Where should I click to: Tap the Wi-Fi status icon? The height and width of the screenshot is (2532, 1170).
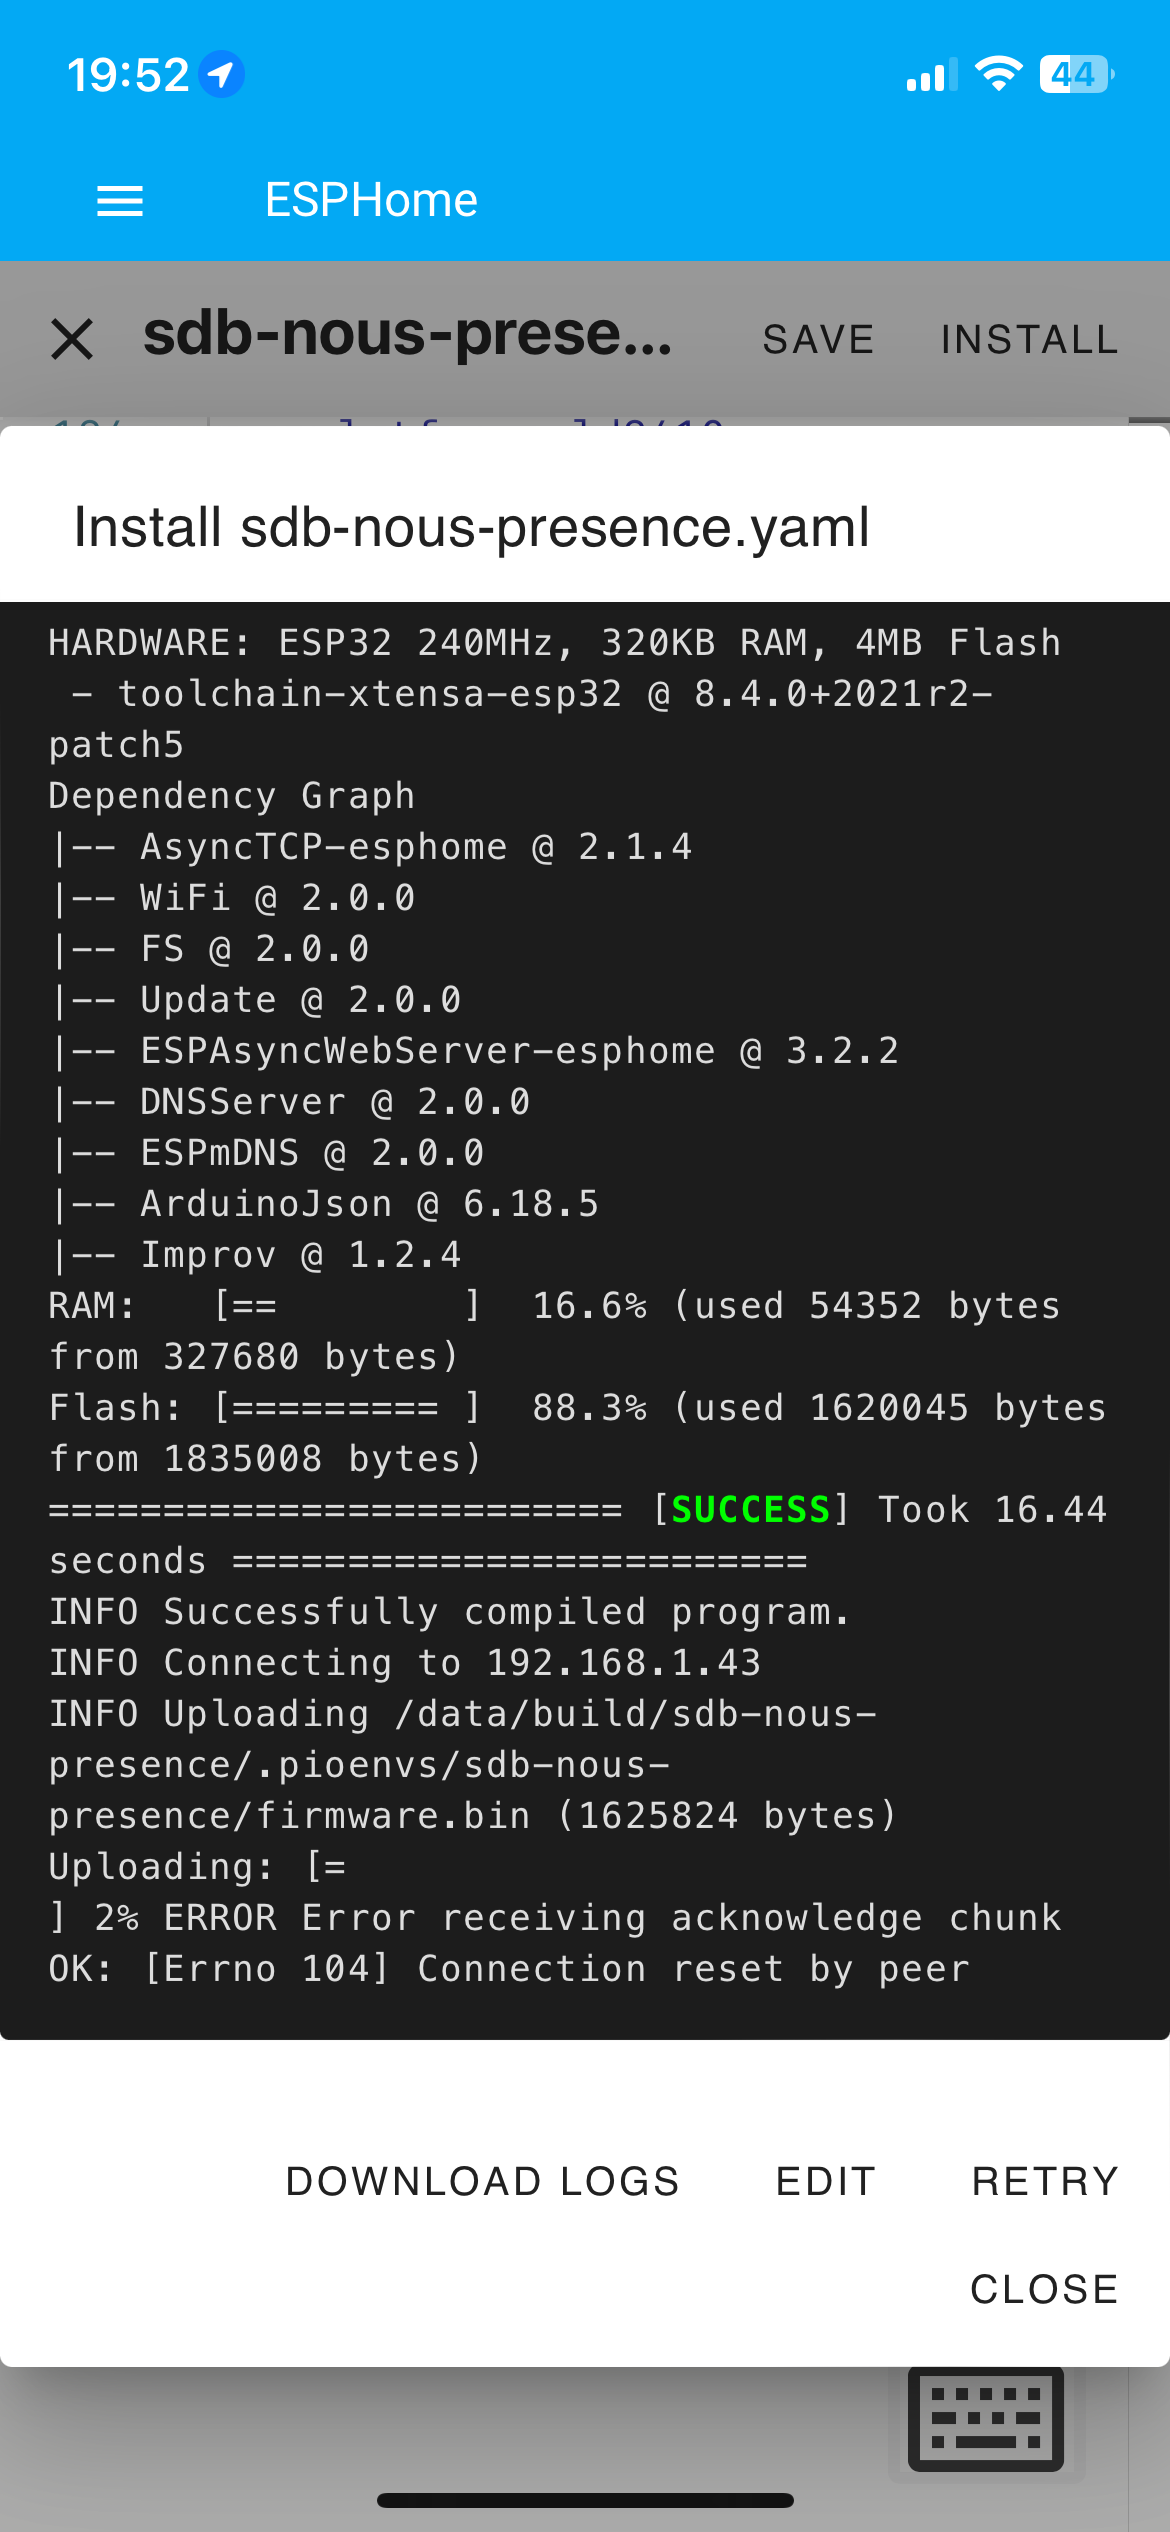tap(998, 74)
